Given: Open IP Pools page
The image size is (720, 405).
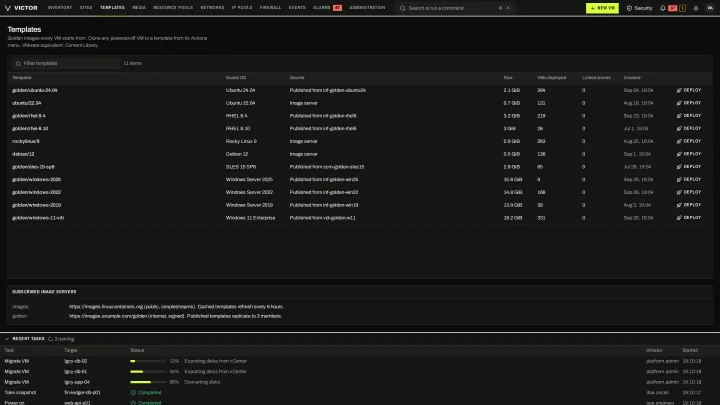Looking at the screenshot, I should pyautogui.click(x=242, y=8).
